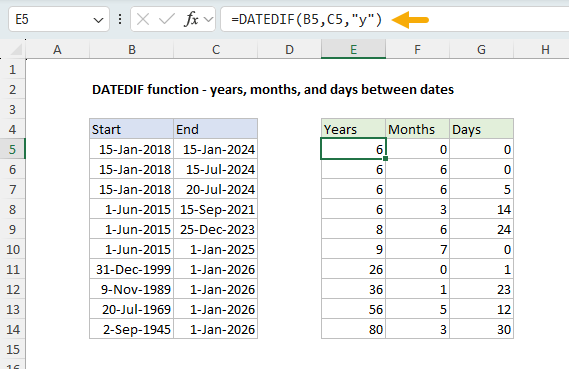Click the formula bar vertical dots handle
The height and width of the screenshot is (369, 569).
click(120, 19)
